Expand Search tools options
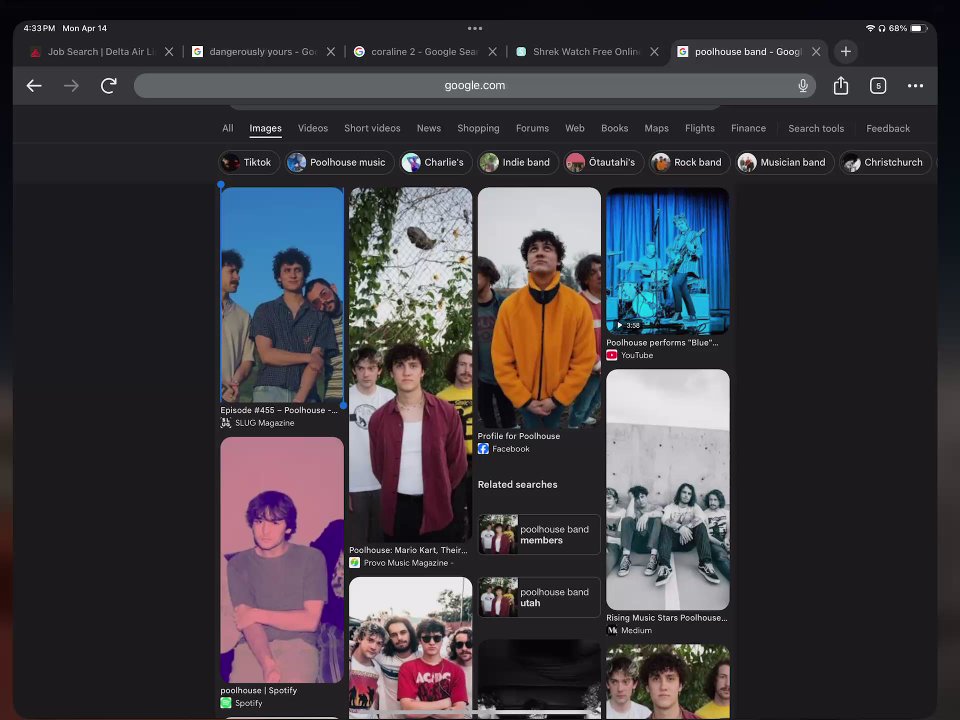The height and width of the screenshot is (720, 960). 816,128
